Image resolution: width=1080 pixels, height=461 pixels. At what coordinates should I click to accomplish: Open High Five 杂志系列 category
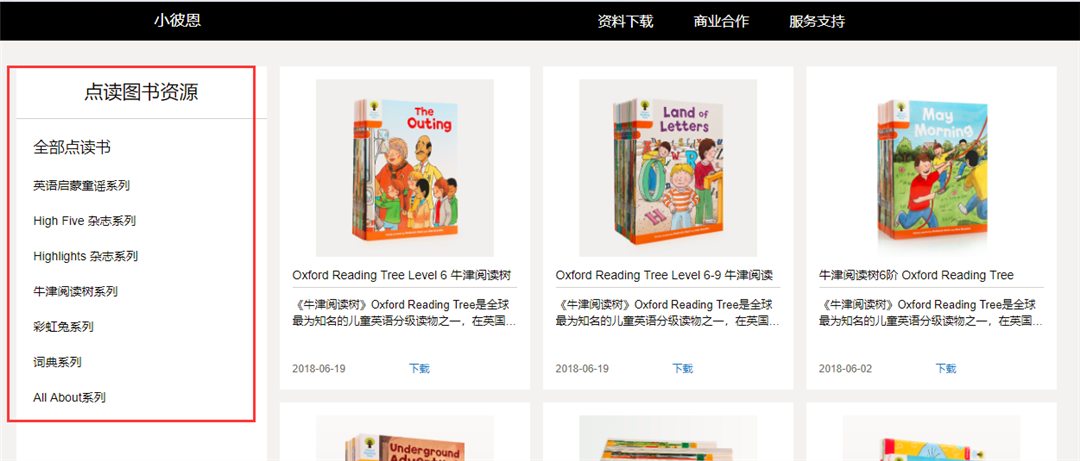(x=84, y=221)
